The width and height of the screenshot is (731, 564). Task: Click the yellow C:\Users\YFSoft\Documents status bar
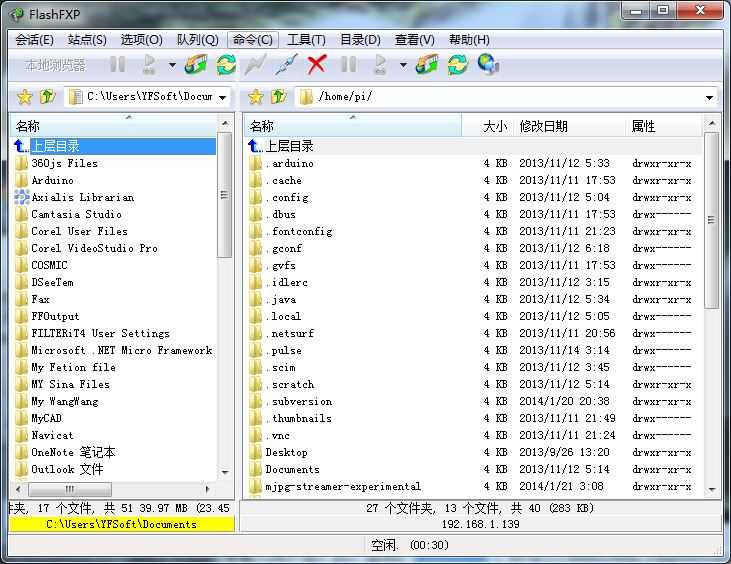122,524
